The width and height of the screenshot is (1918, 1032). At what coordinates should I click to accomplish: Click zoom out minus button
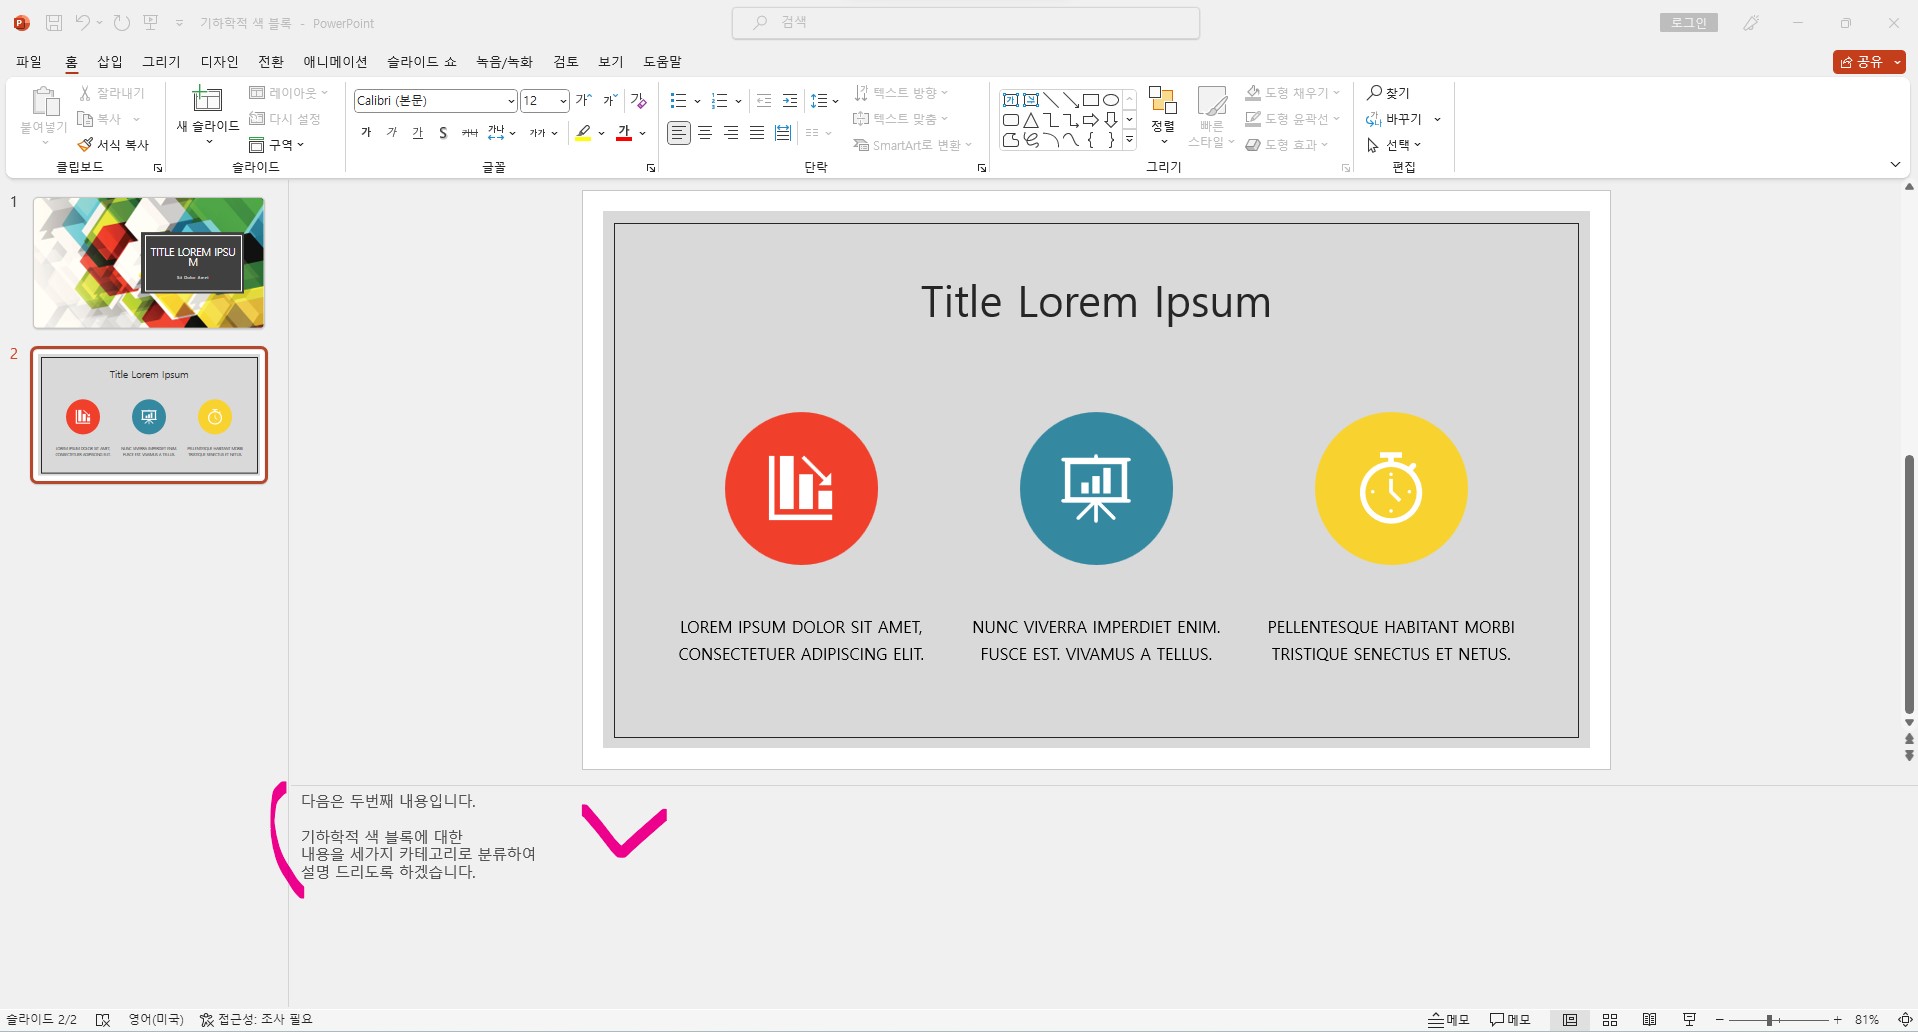click(1720, 1020)
